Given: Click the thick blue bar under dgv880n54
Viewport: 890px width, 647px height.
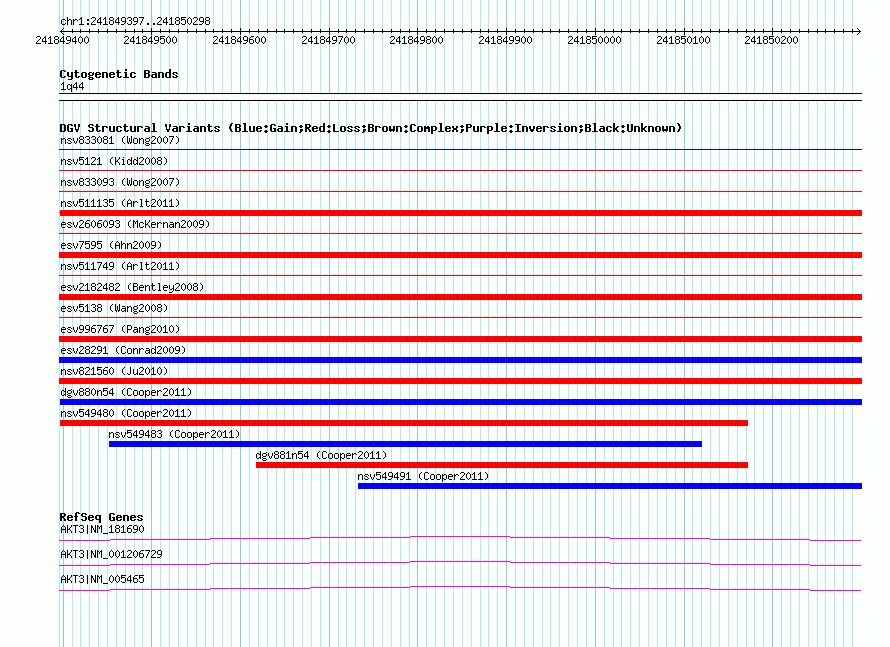Looking at the screenshot, I should pyautogui.click(x=460, y=402).
